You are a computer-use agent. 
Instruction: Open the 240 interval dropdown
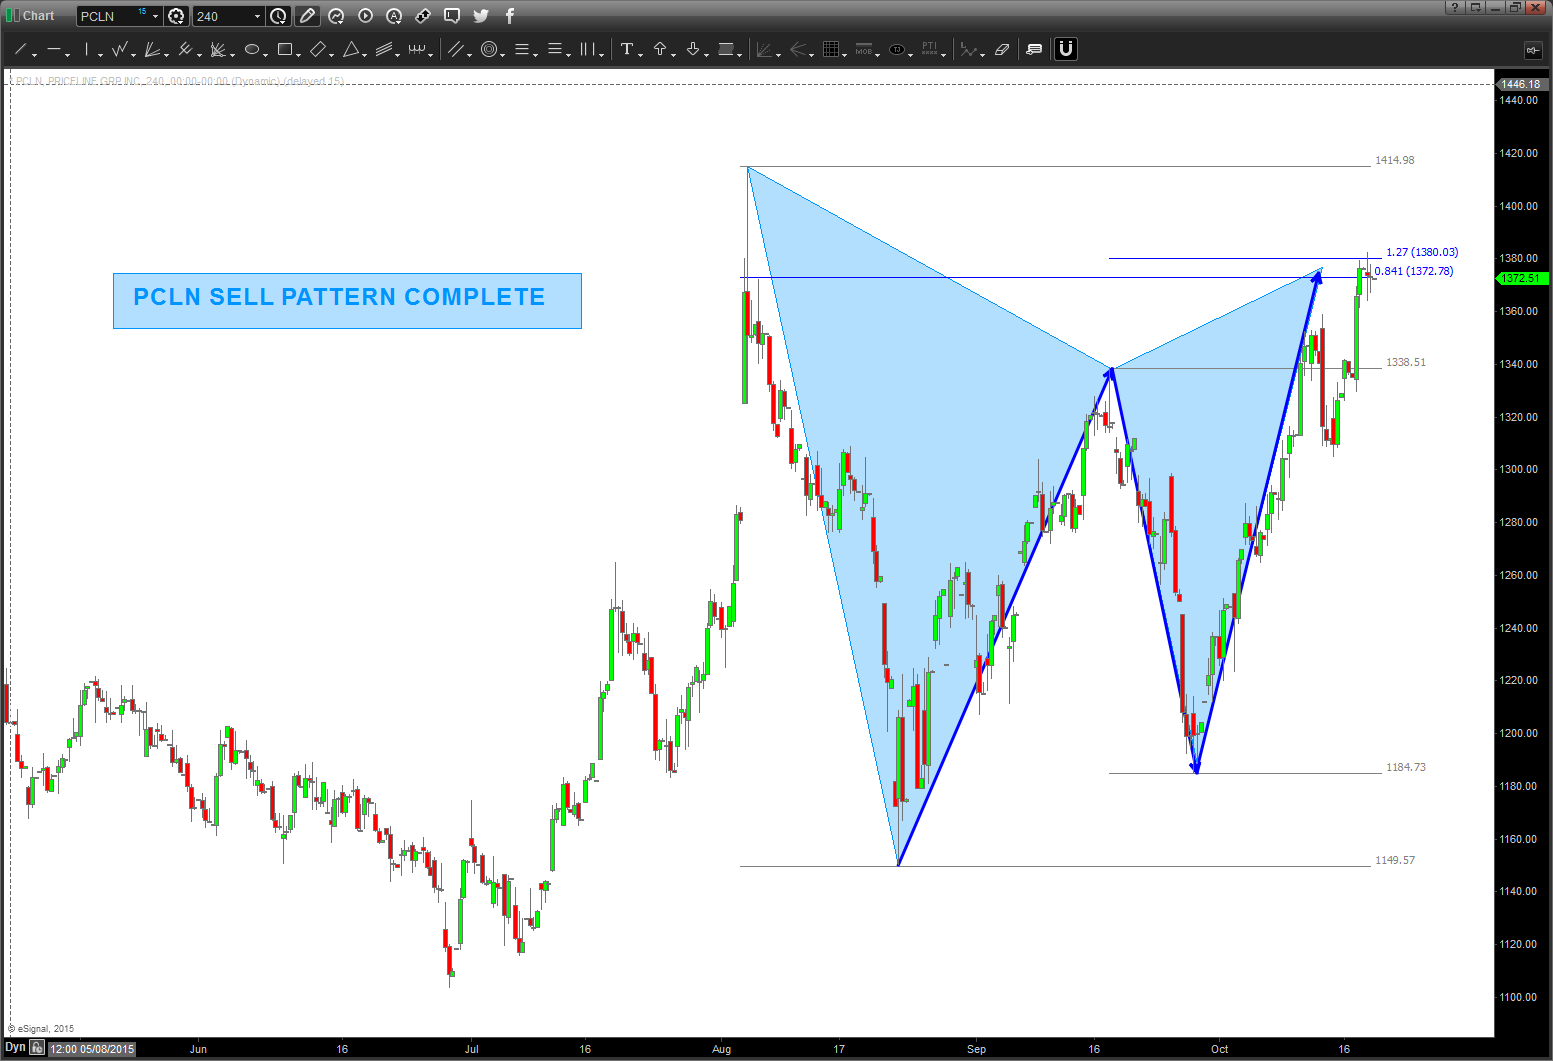pyautogui.click(x=256, y=15)
